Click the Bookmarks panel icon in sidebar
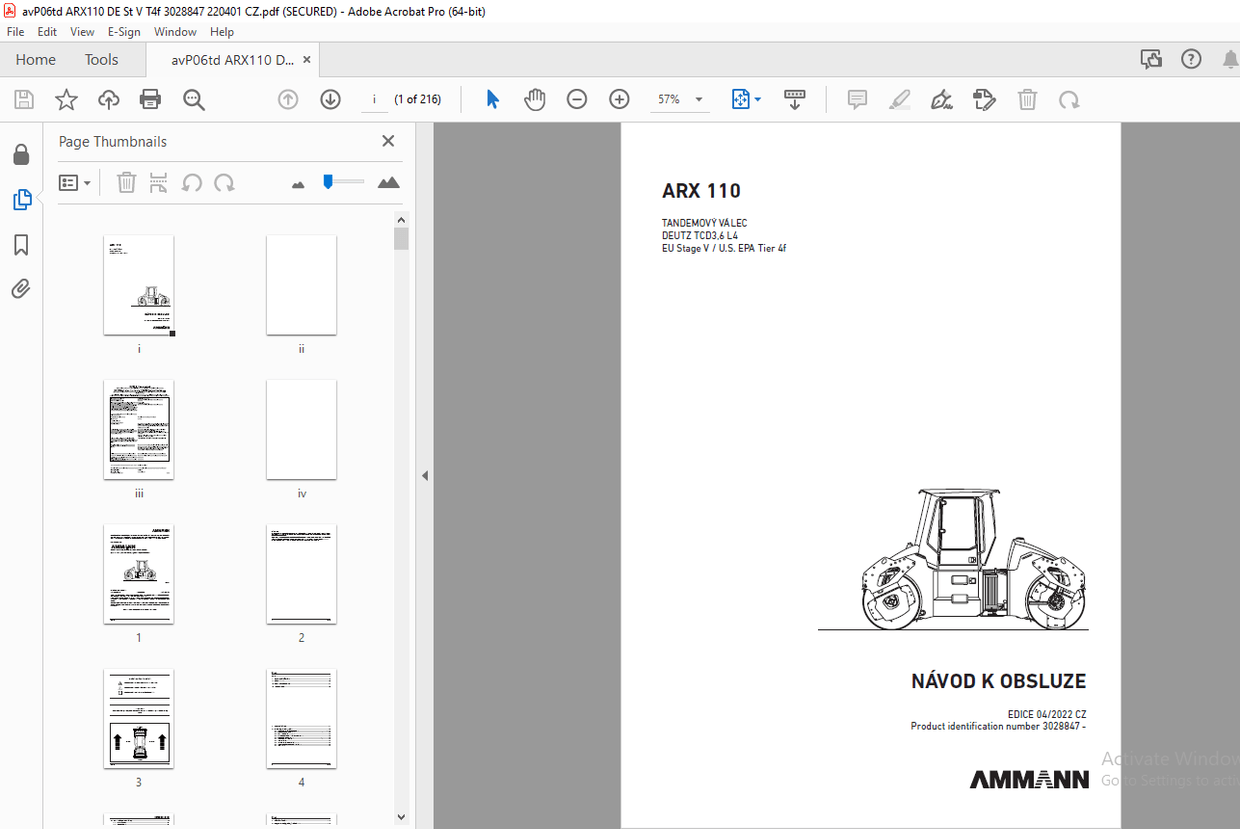Screen dimensions: 1240x829 (x=22, y=245)
